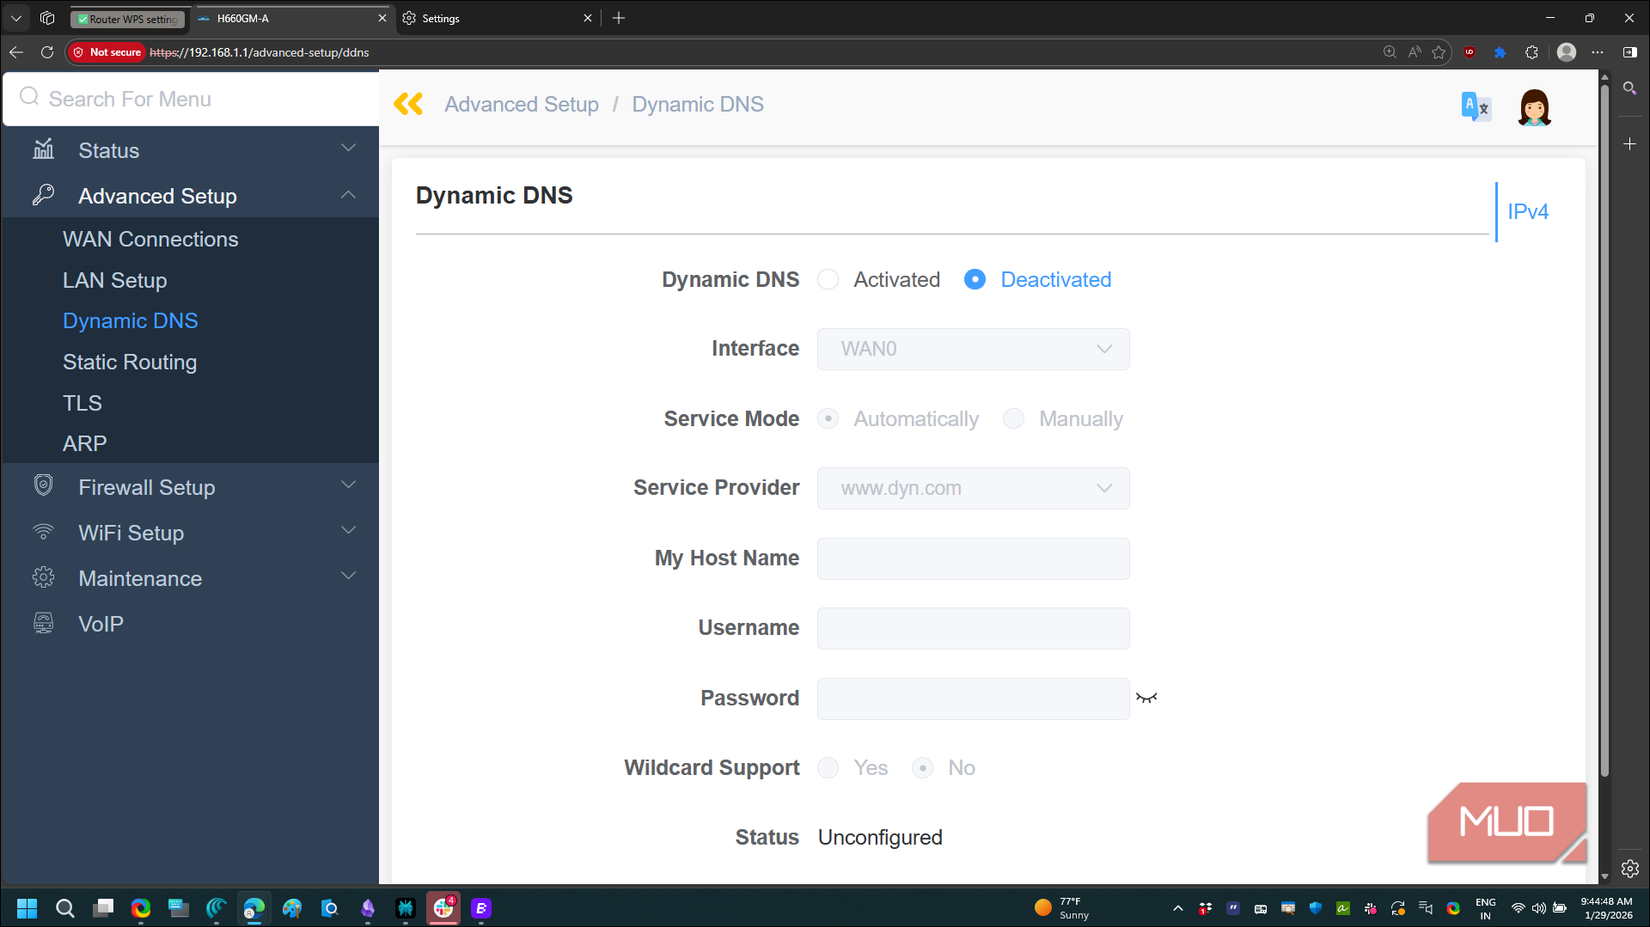1650x927 pixels.
Task: Set Service Mode to Manually
Action: click(x=1013, y=418)
